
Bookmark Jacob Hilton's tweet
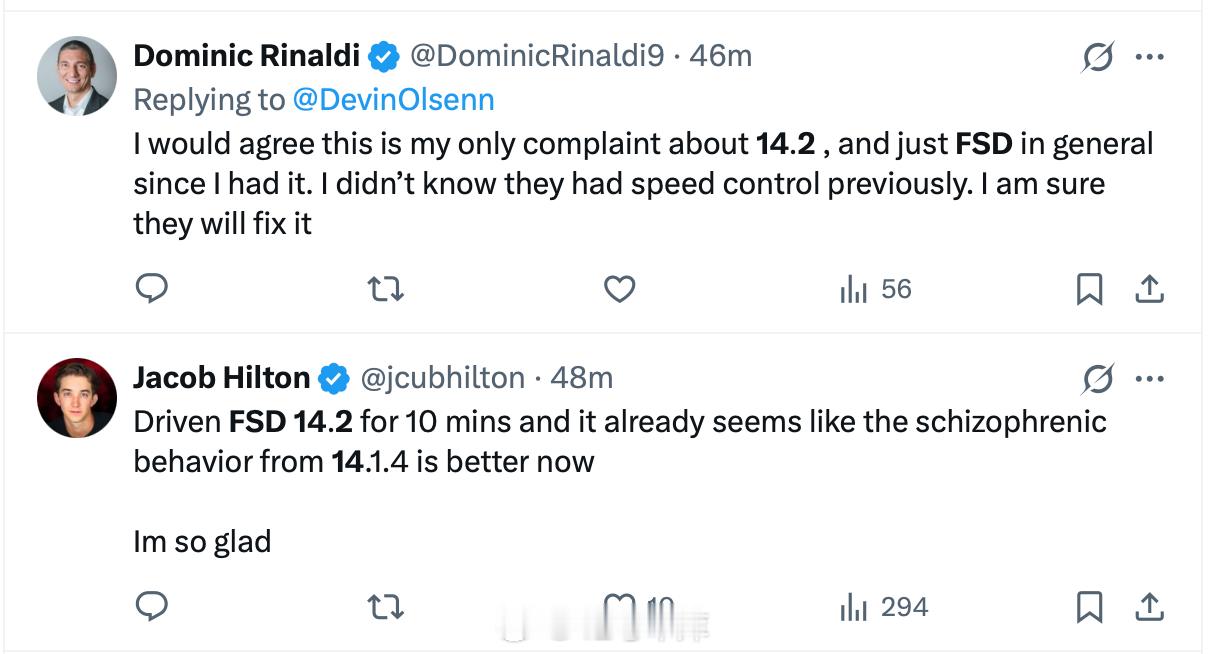1089,606
